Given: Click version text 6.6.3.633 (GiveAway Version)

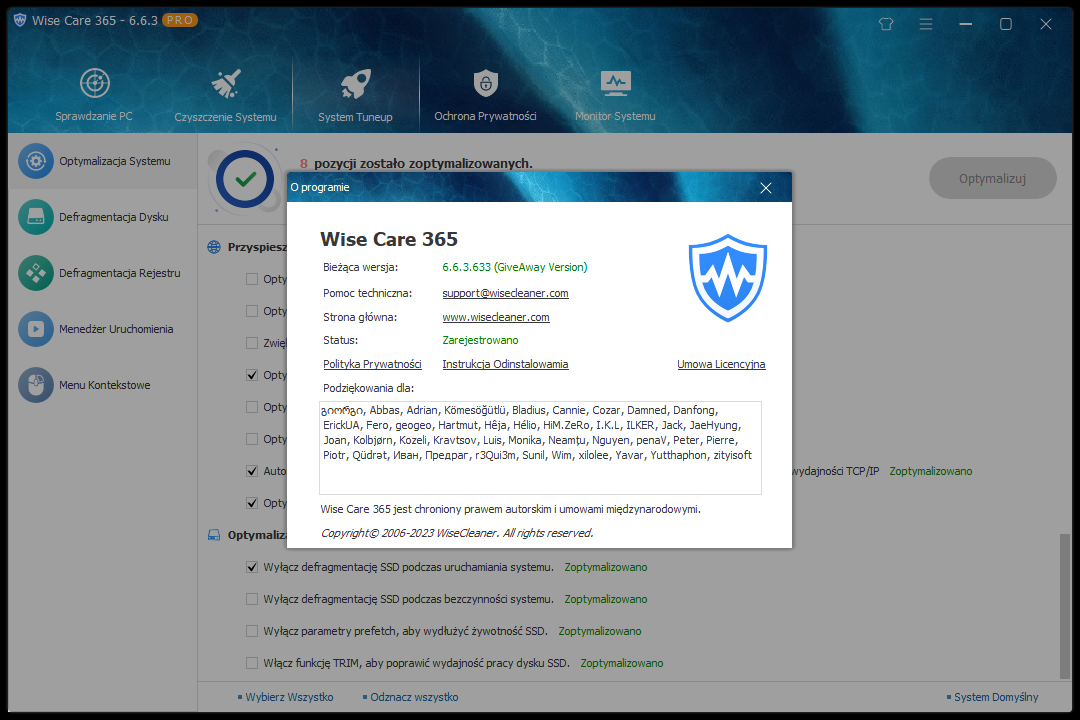Looking at the screenshot, I should point(515,267).
